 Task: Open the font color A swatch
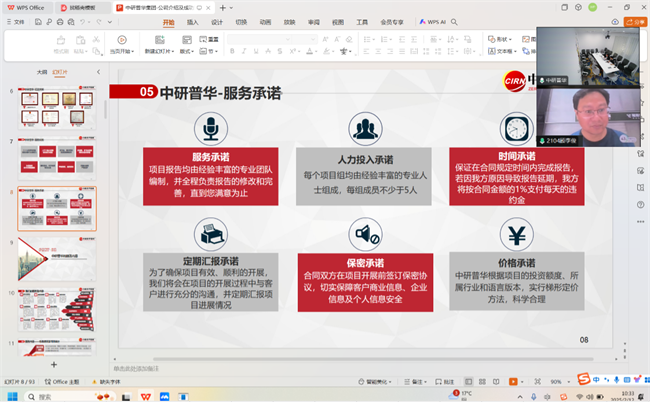(309, 51)
